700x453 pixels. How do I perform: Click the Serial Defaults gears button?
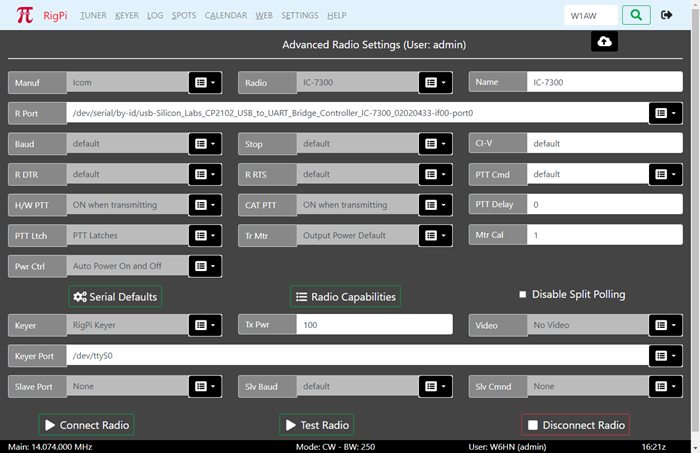click(114, 297)
